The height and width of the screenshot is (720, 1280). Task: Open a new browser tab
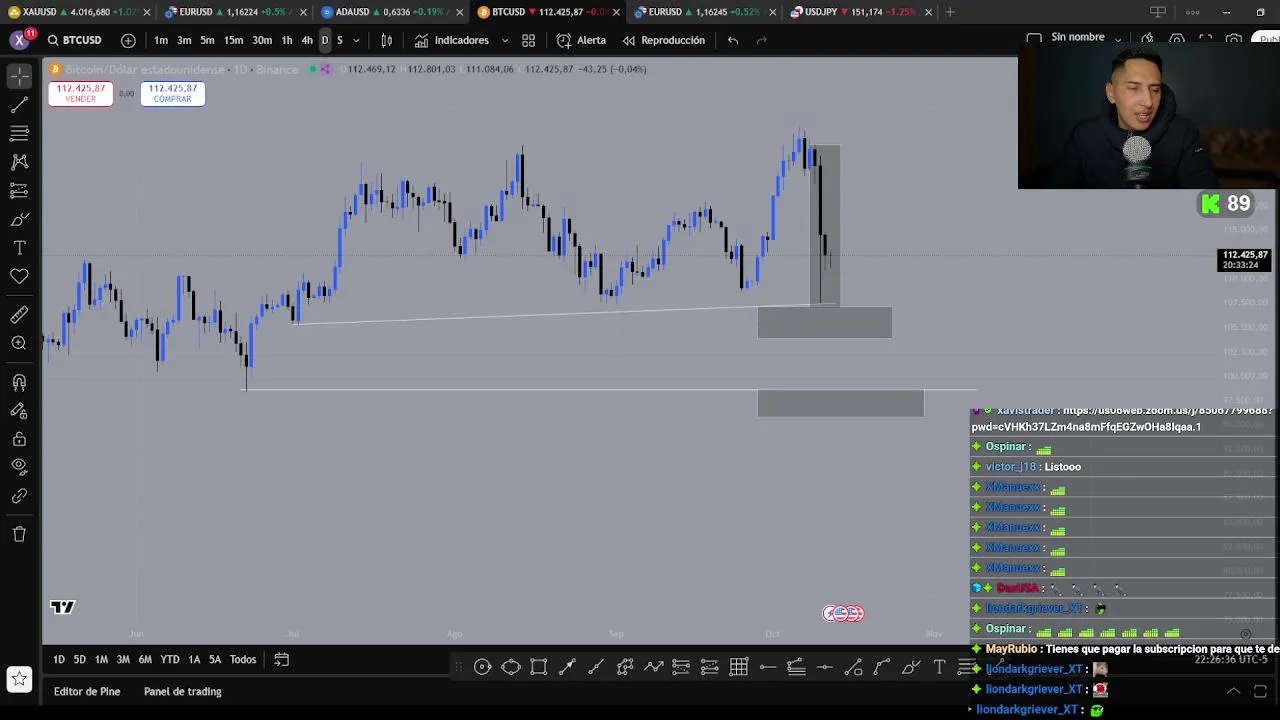click(950, 12)
